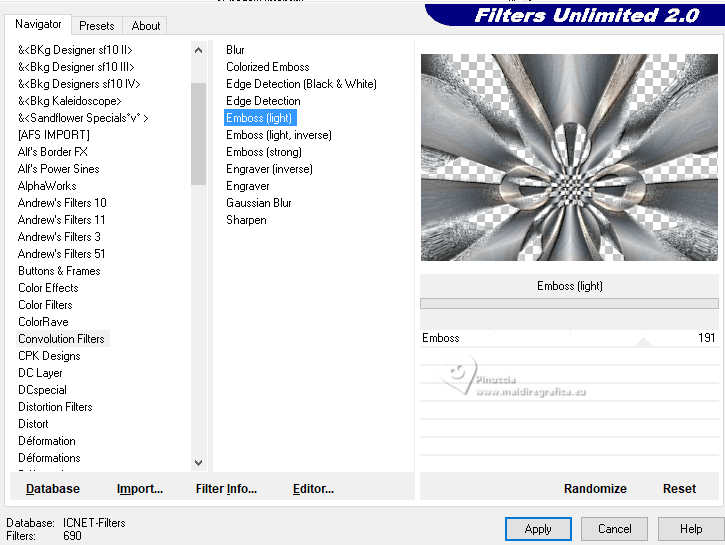Select Déformations category

tap(49, 458)
